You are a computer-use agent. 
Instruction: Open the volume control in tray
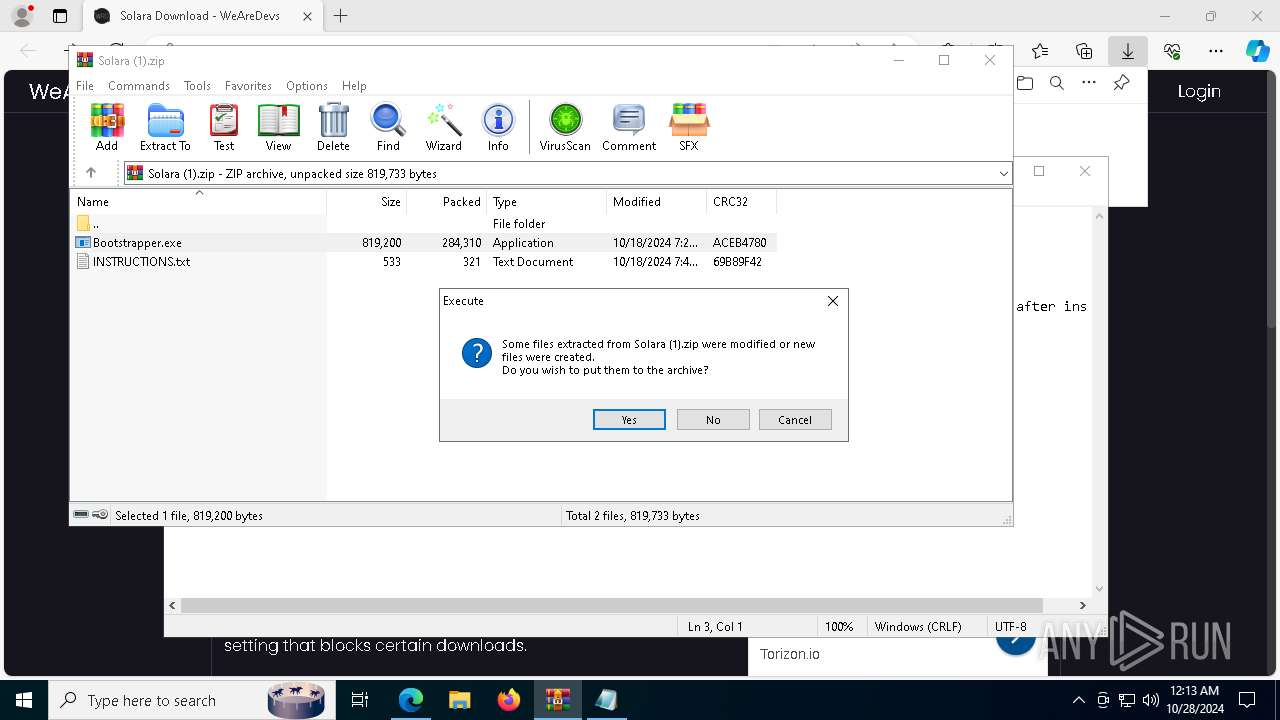(x=1151, y=700)
